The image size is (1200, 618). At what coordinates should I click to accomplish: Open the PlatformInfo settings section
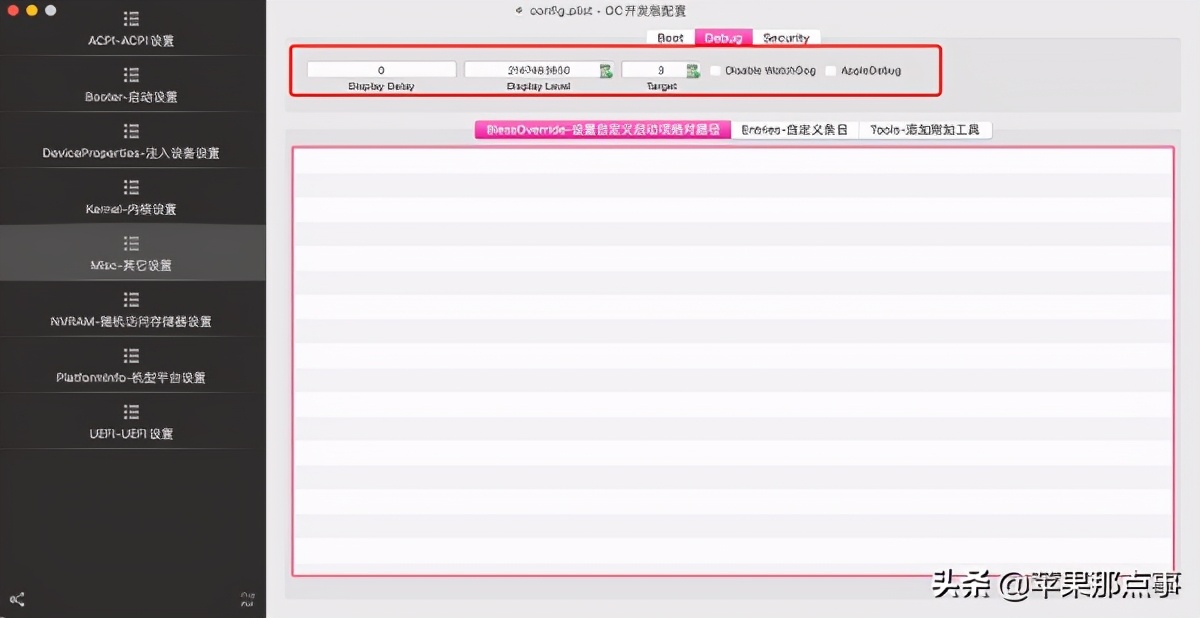point(131,366)
